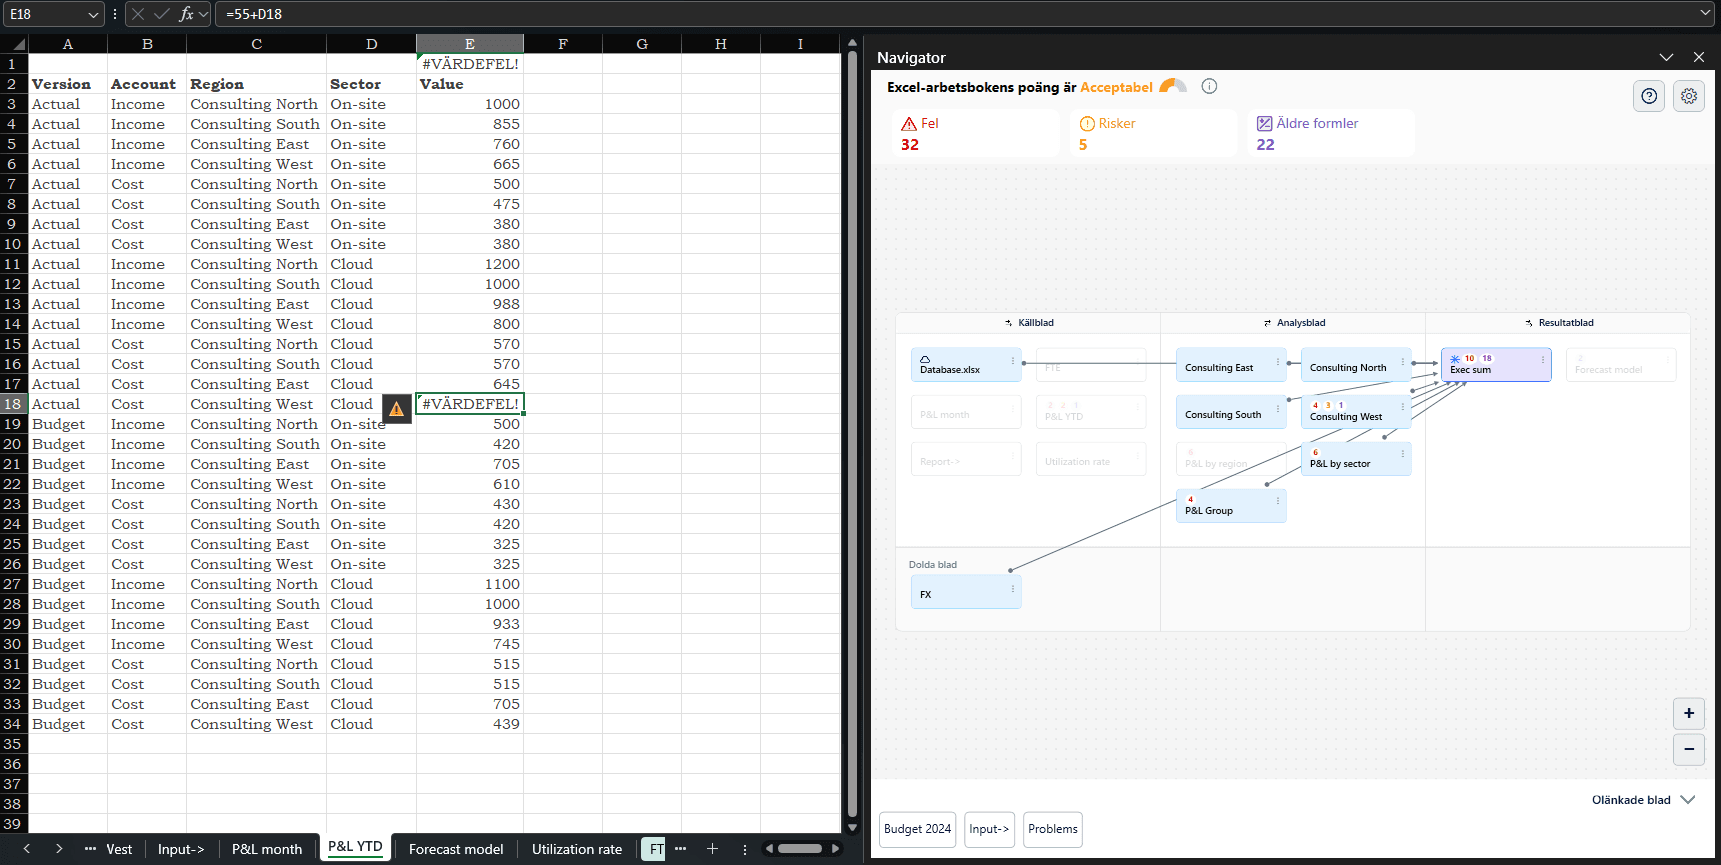This screenshot has width=1721, height=865.
Task: Open the Äldre formler card showing 22
Action: [1331, 133]
